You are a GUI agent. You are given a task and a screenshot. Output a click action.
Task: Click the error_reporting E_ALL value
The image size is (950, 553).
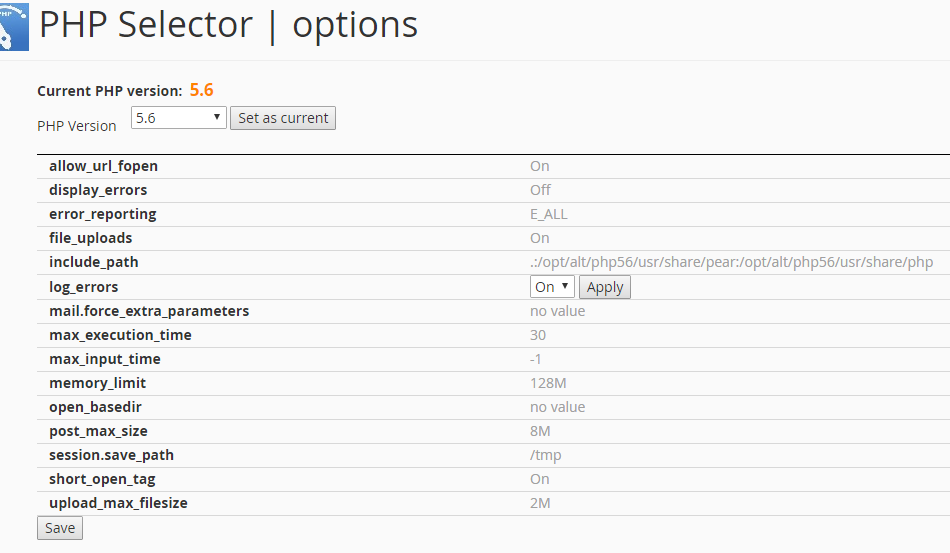[x=549, y=214]
